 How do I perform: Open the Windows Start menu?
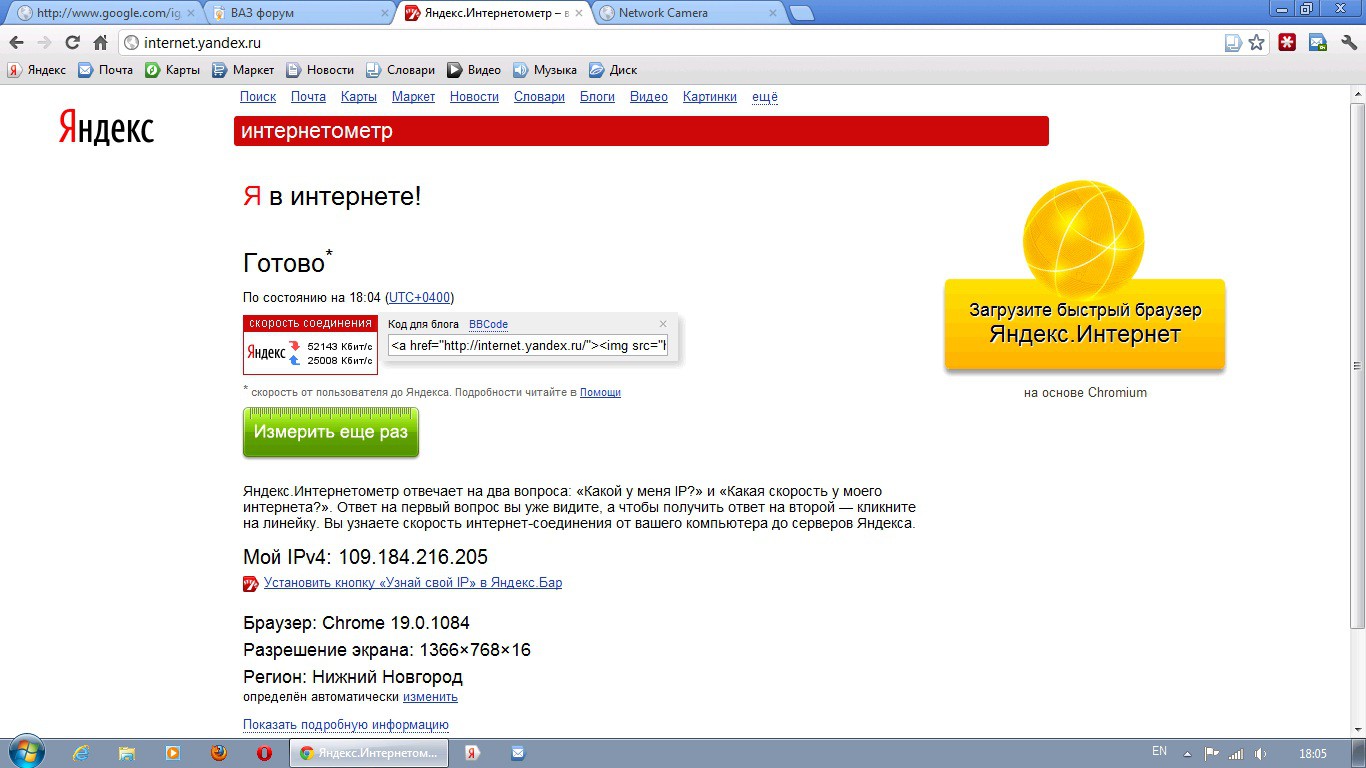pyautogui.click(x=25, y=752)
